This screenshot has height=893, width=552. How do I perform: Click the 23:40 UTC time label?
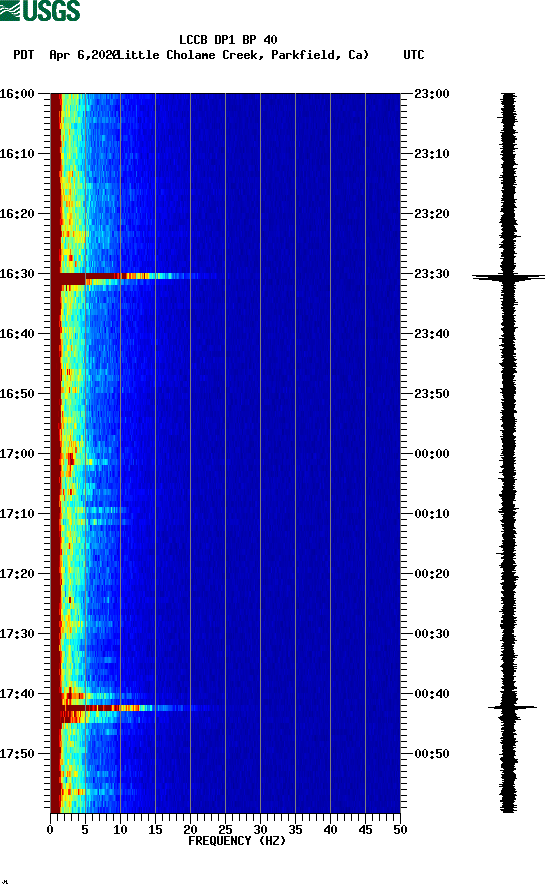432,334
